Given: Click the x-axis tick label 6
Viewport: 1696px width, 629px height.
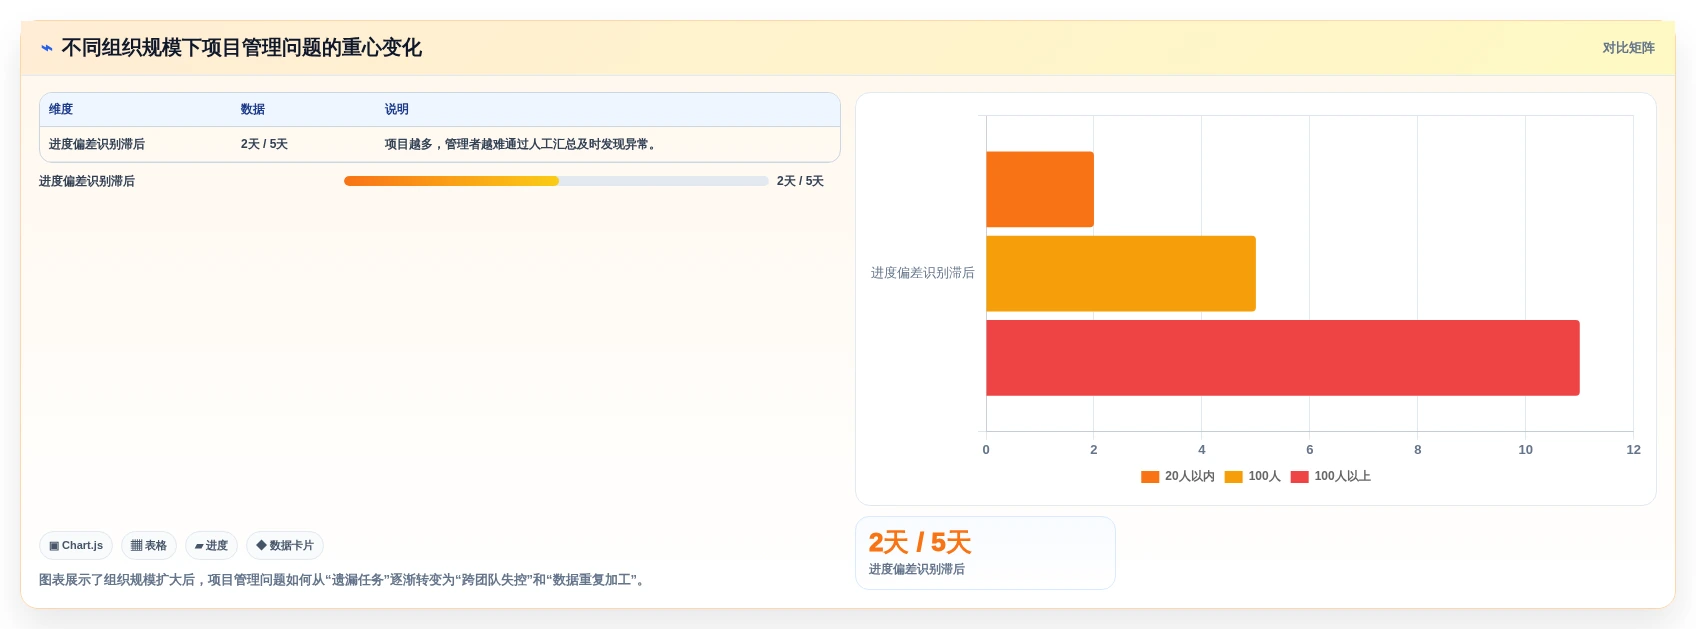Looking at the screenshot, I should coord(1309,450).
